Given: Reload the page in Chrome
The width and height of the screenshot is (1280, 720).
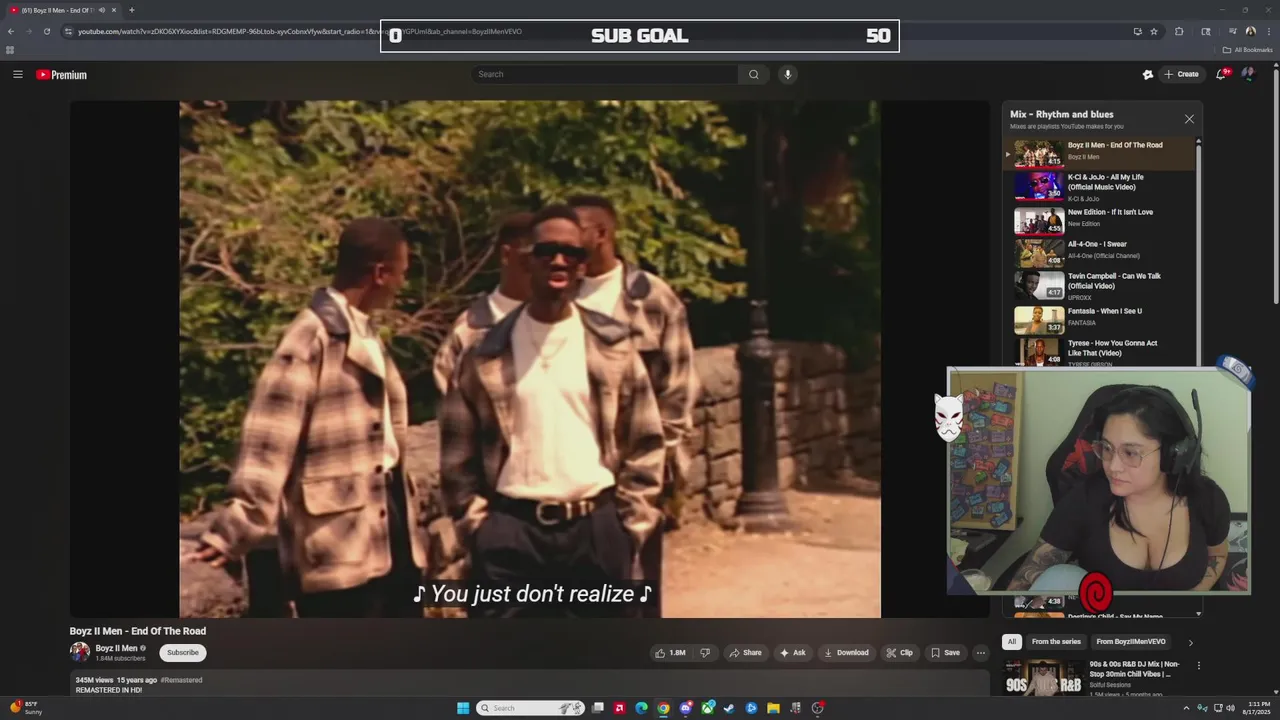Looking at the screenshot, I should pos(47,31).
